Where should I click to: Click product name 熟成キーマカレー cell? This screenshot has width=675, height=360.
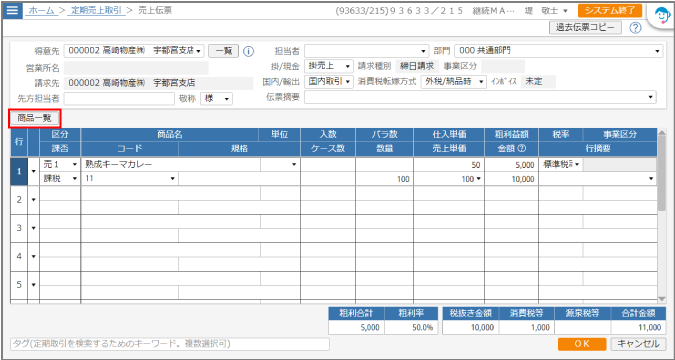point(170,164)
